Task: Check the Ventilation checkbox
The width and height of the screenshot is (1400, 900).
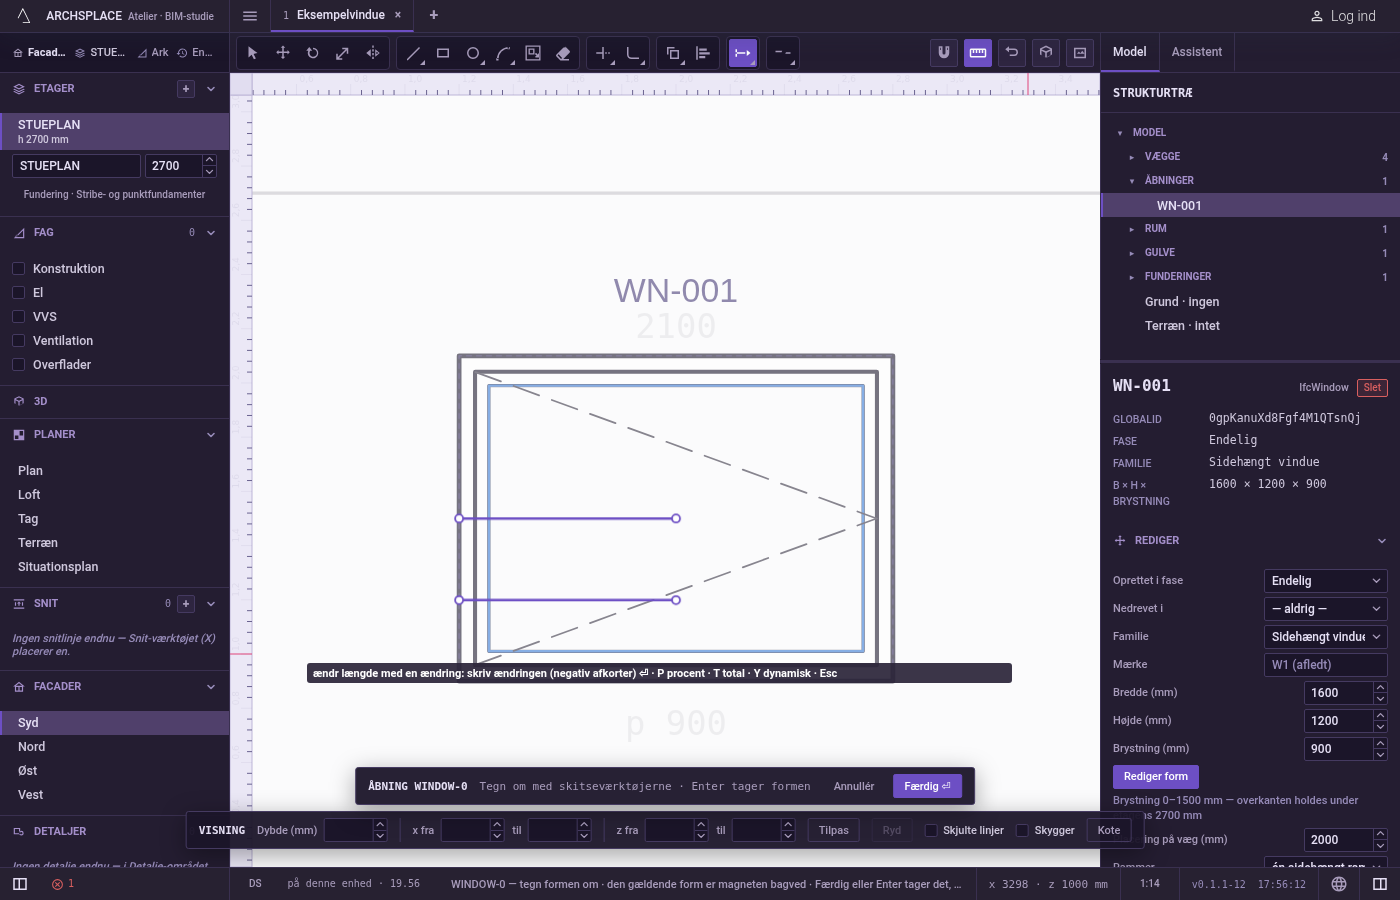Action: tap(18, 341)
